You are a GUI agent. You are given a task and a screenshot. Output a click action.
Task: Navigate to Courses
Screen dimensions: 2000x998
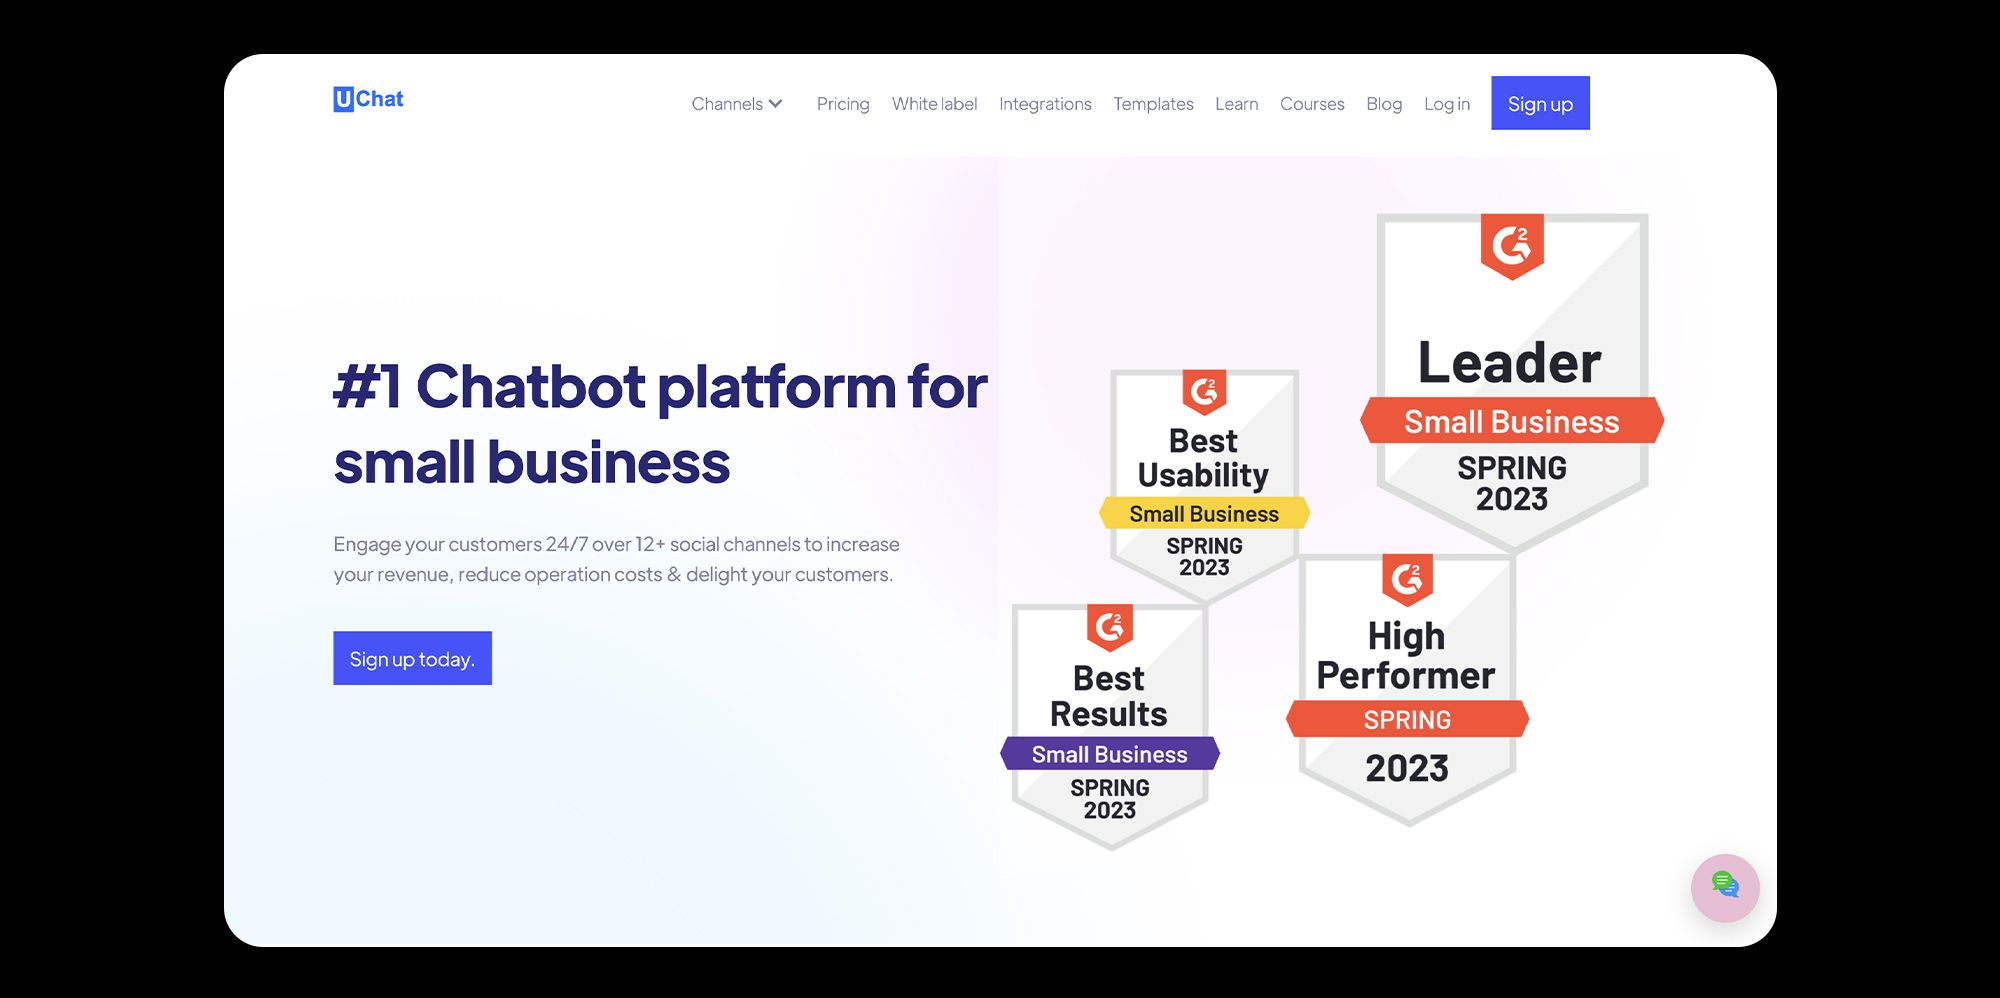[1312, 104]
